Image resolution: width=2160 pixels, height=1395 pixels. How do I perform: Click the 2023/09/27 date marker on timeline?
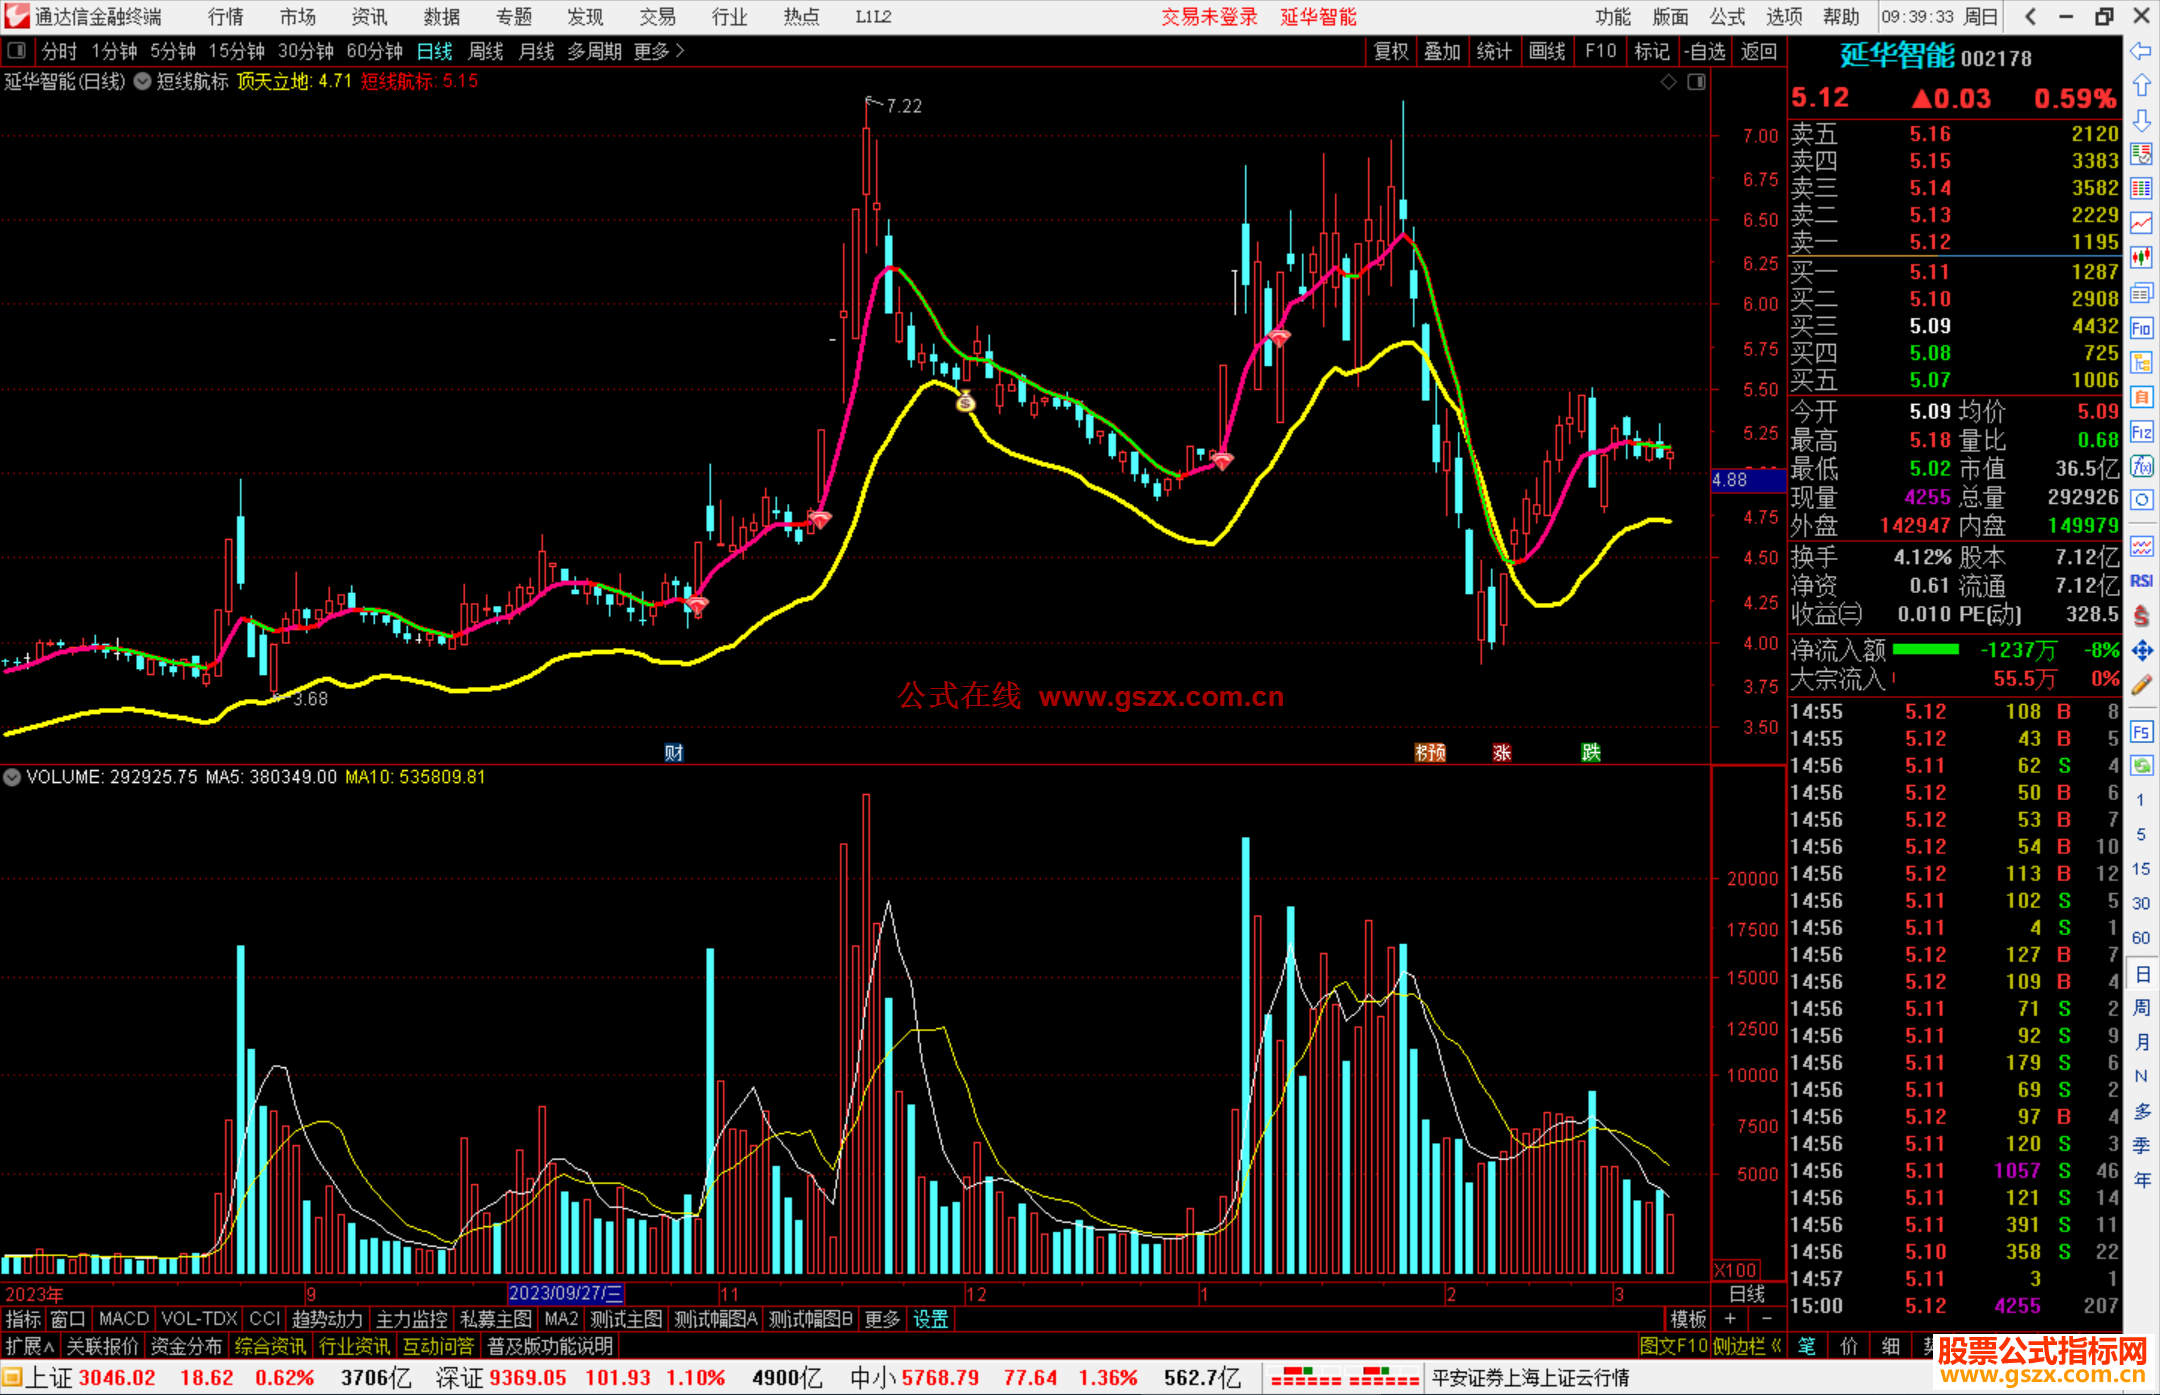point(565,1293)
